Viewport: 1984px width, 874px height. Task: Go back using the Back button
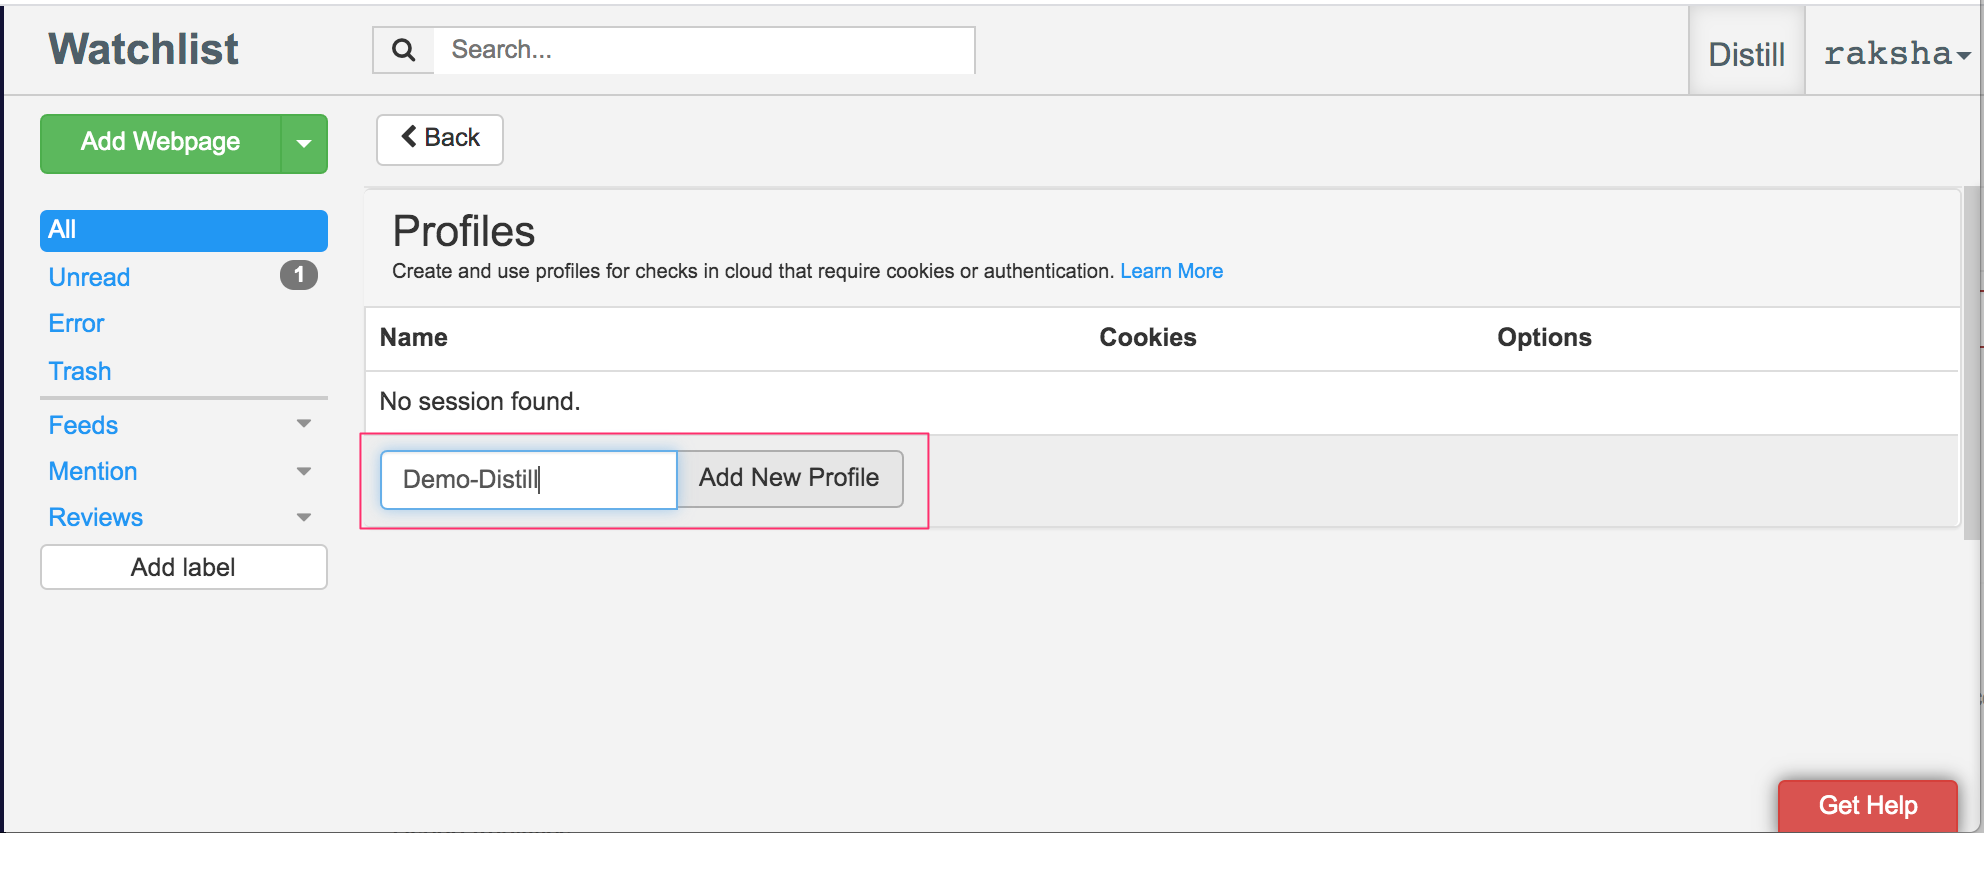point(440,138)
